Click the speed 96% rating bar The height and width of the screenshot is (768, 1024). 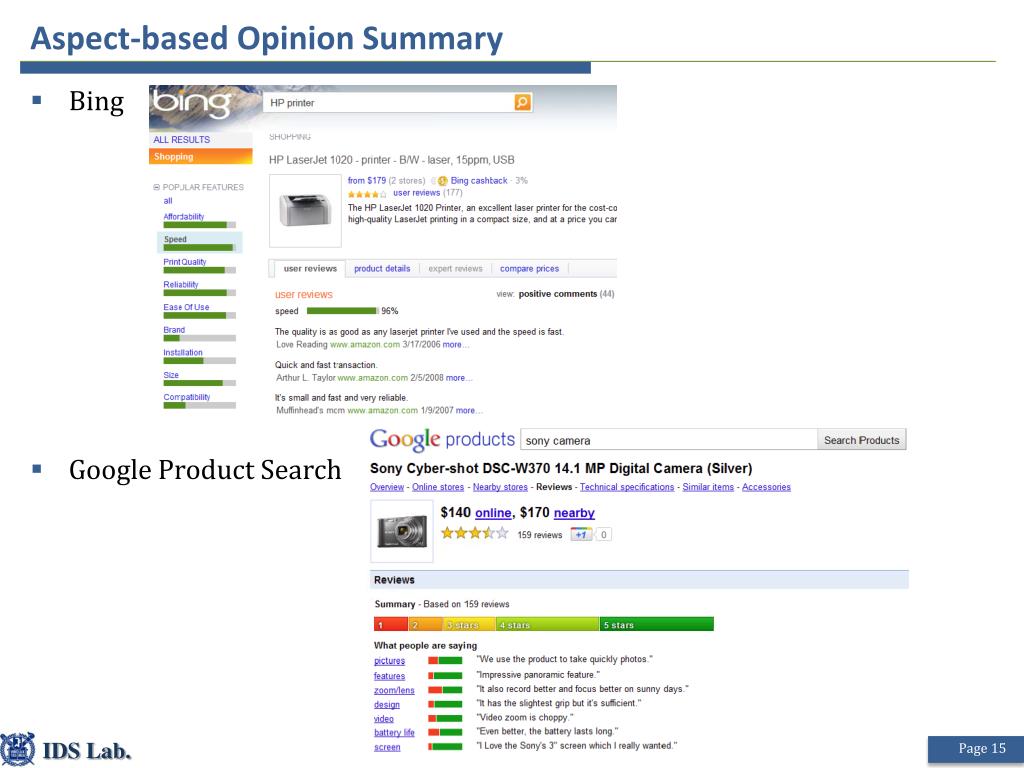click(x=343, y=311)
